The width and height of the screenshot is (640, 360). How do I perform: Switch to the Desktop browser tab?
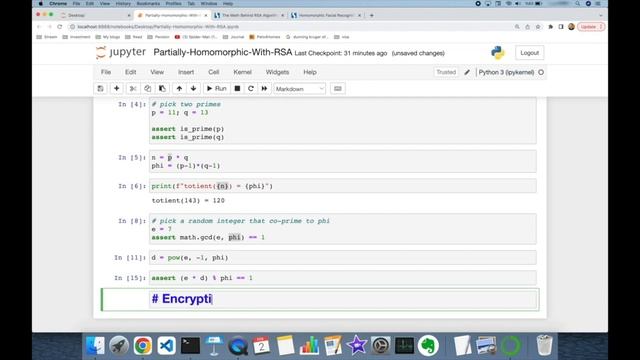tap(95, 15)
